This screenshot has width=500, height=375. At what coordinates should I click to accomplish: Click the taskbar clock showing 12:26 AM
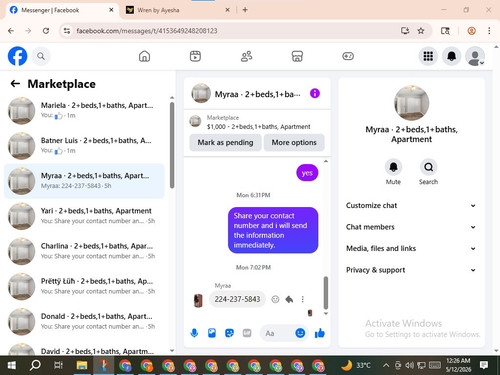point(458,365)
